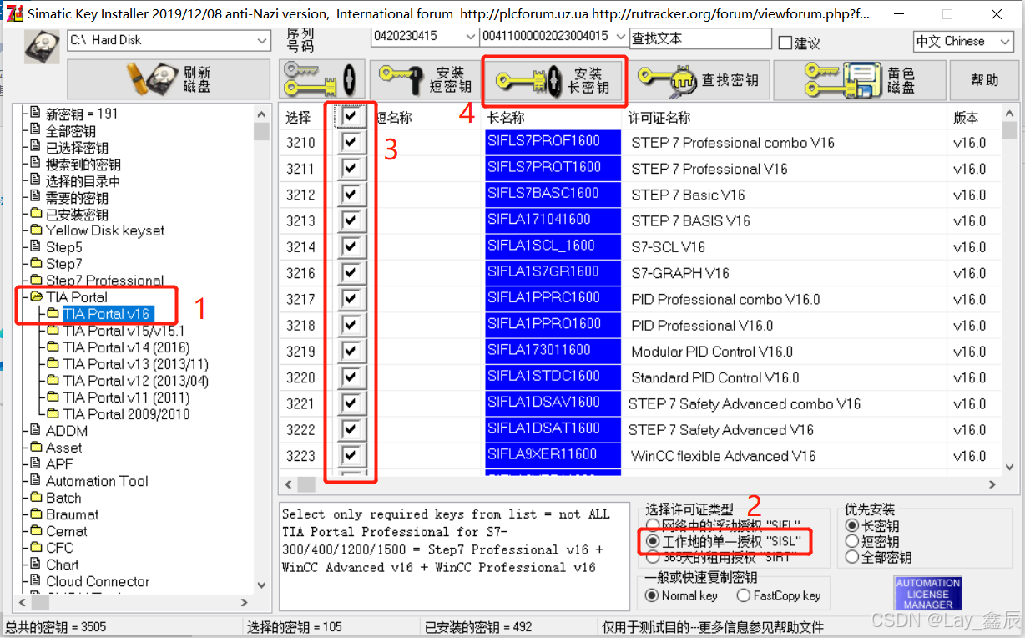1025x638 pixels.
Task: Click tree panel vertical scroll down arrow
Action: (x=261, y=585)
